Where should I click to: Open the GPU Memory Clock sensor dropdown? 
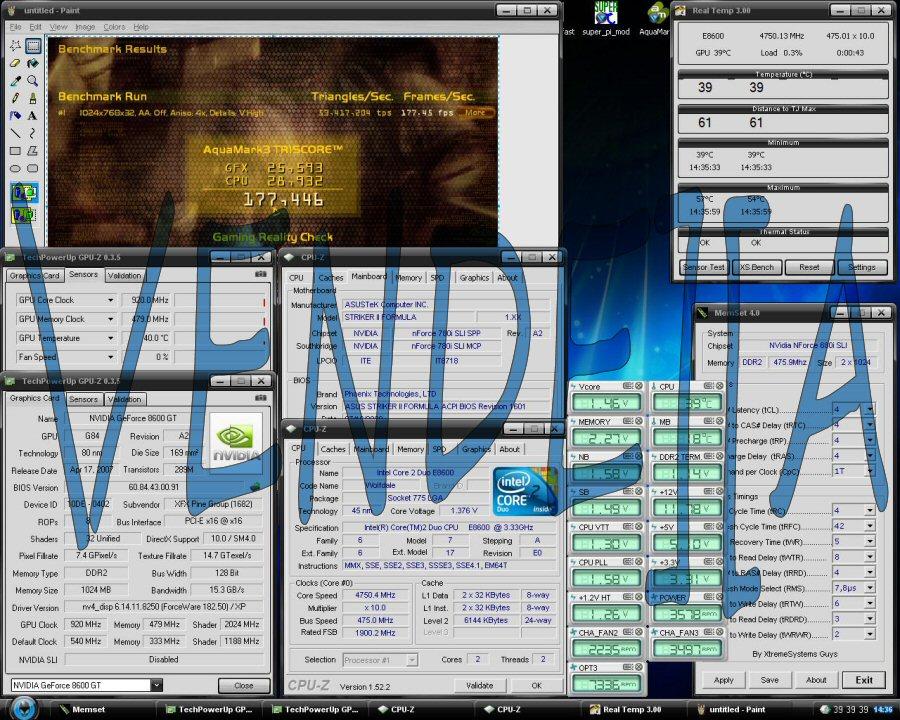click(x=110, y=319)
